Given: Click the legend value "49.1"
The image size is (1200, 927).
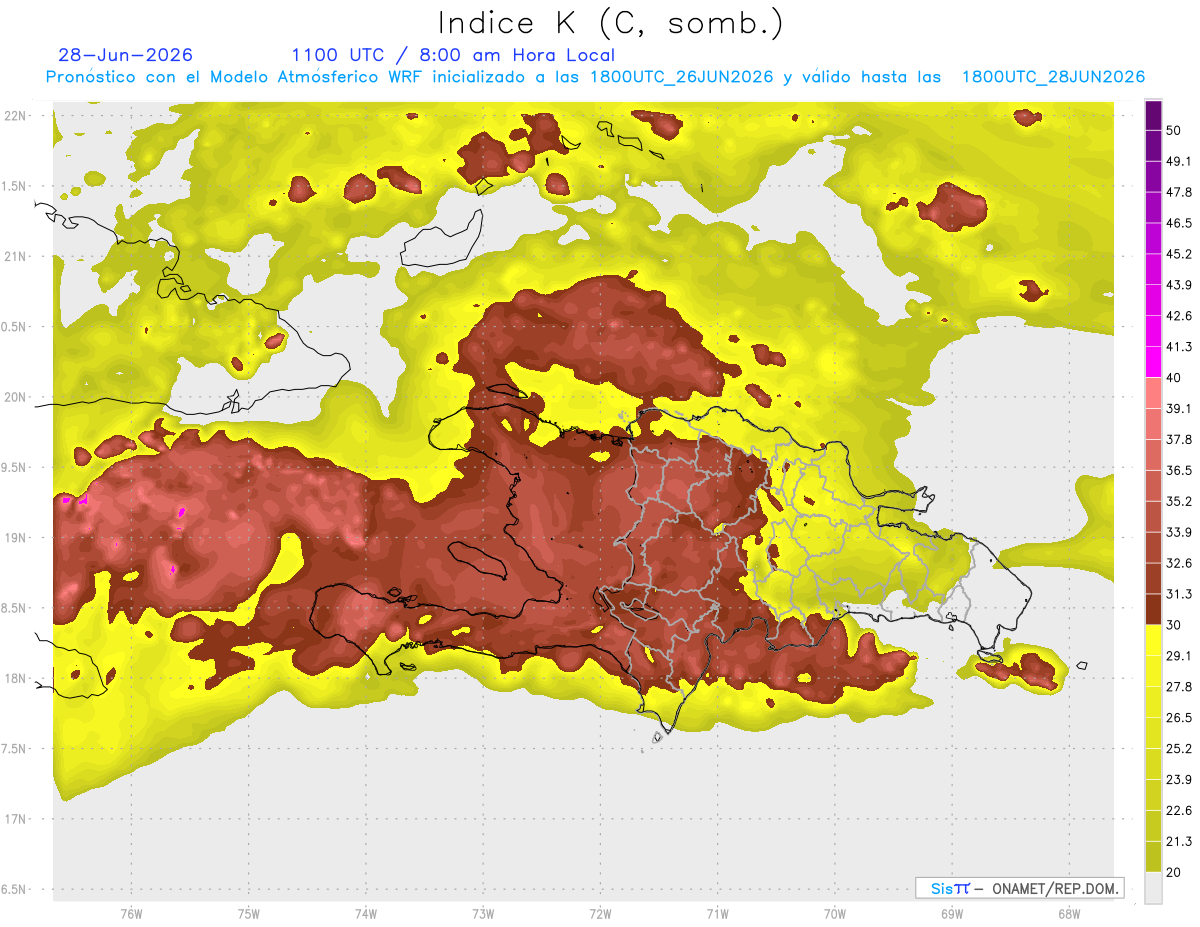Looking at the screenshot, I should point(1179,161).
